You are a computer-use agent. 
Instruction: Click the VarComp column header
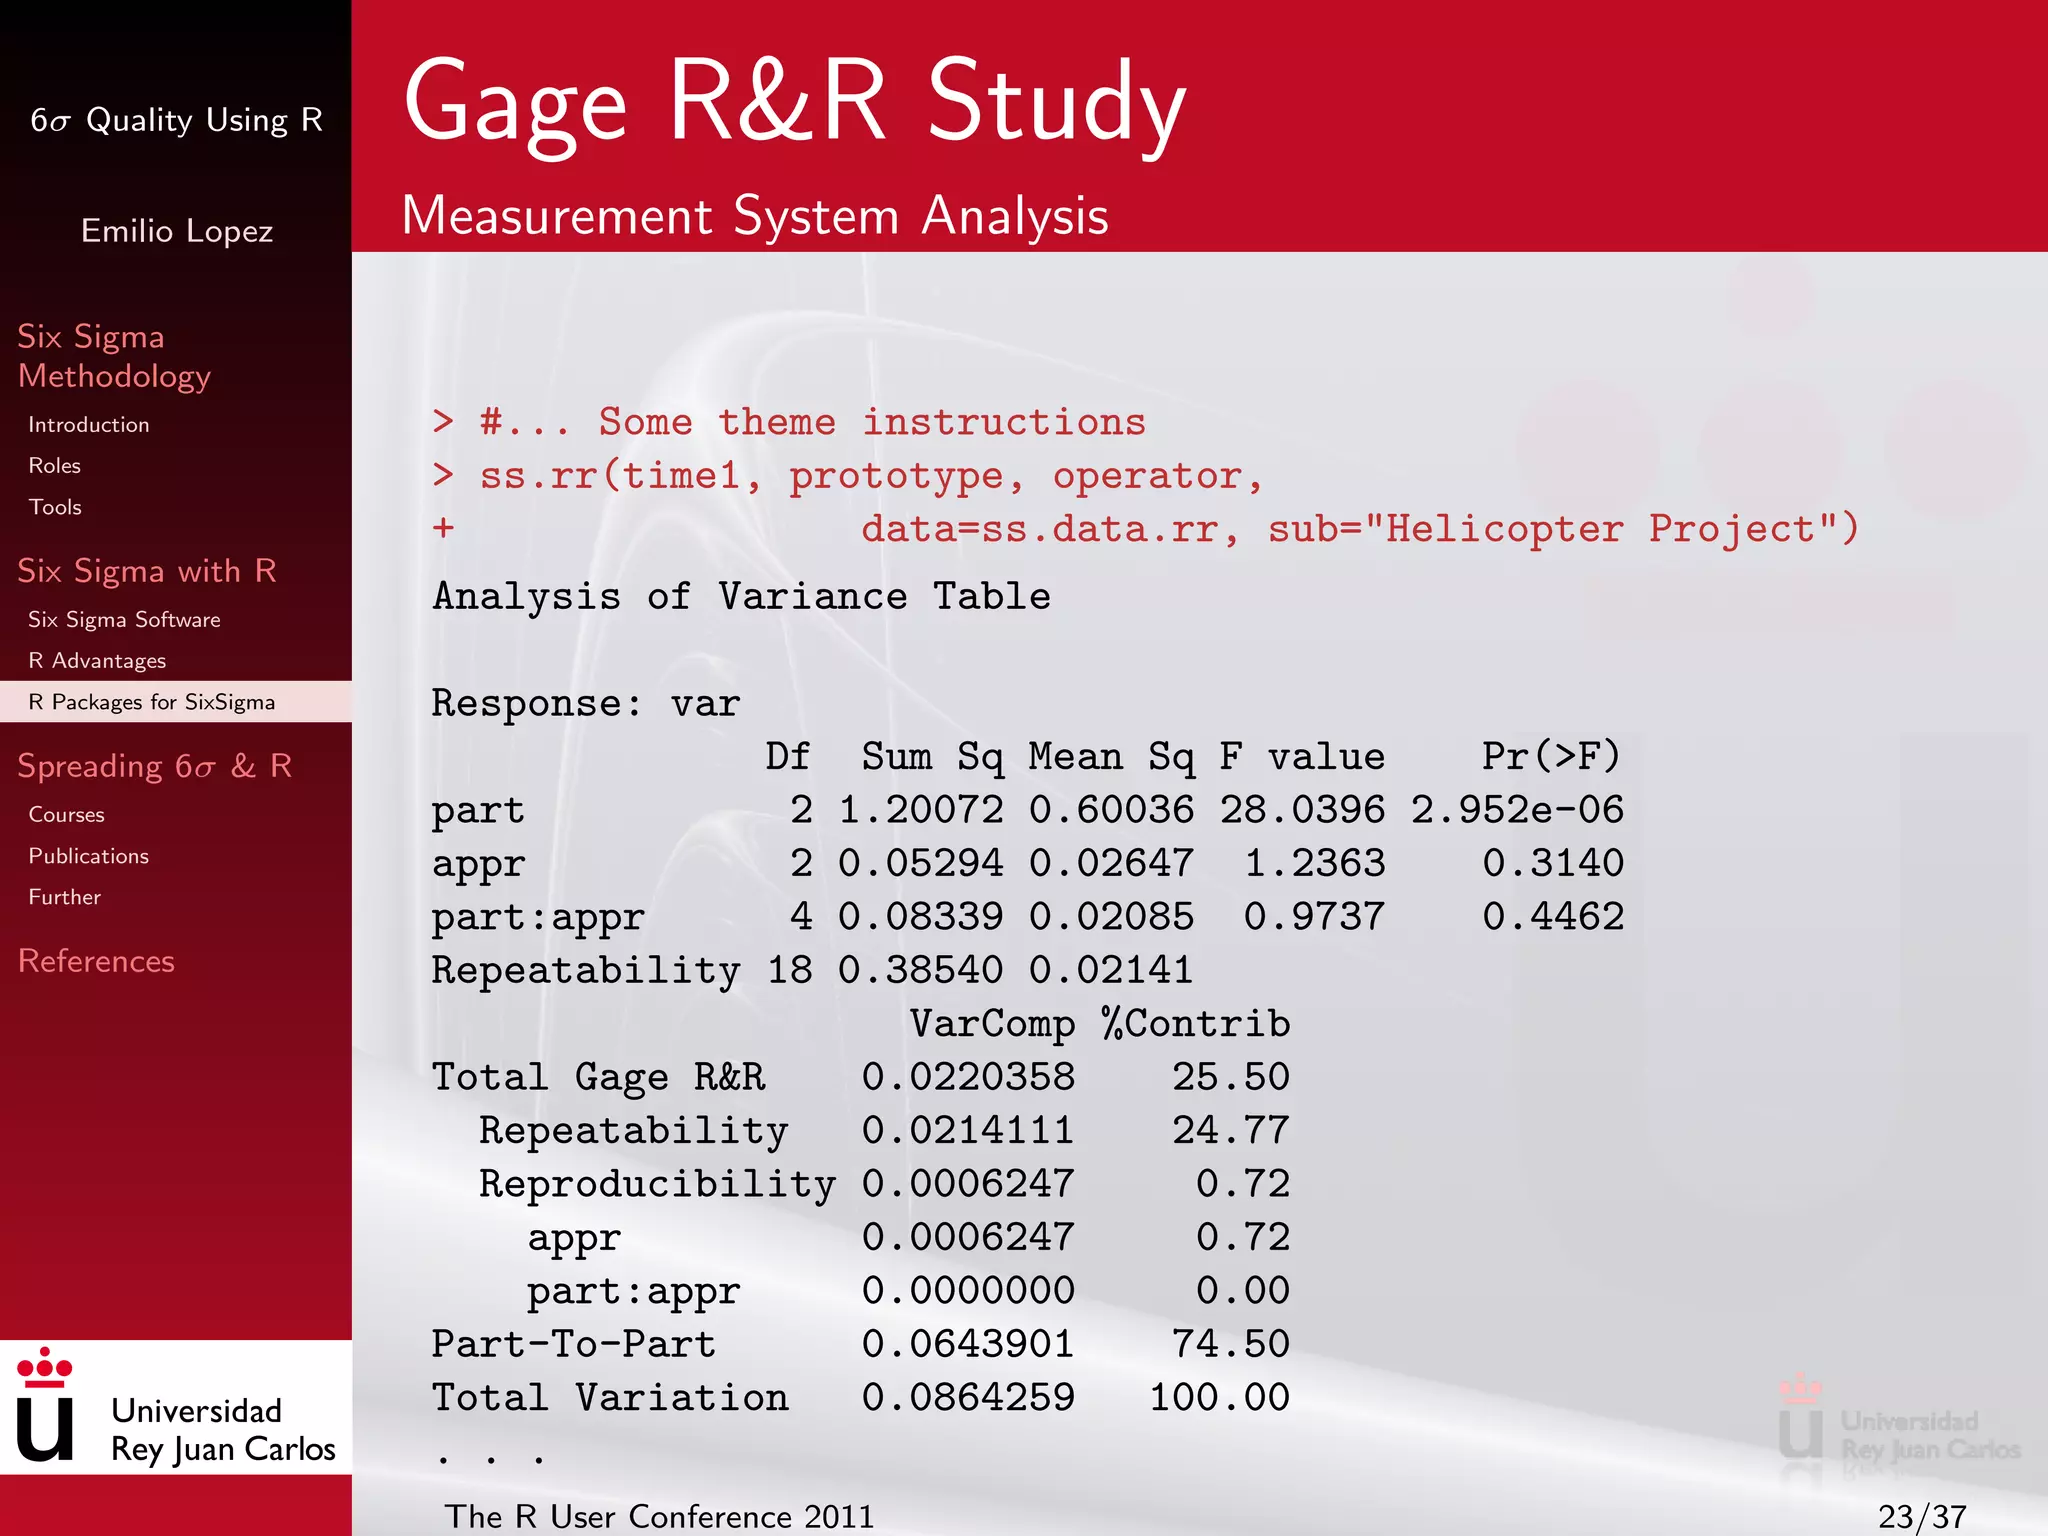(993, 1024)
